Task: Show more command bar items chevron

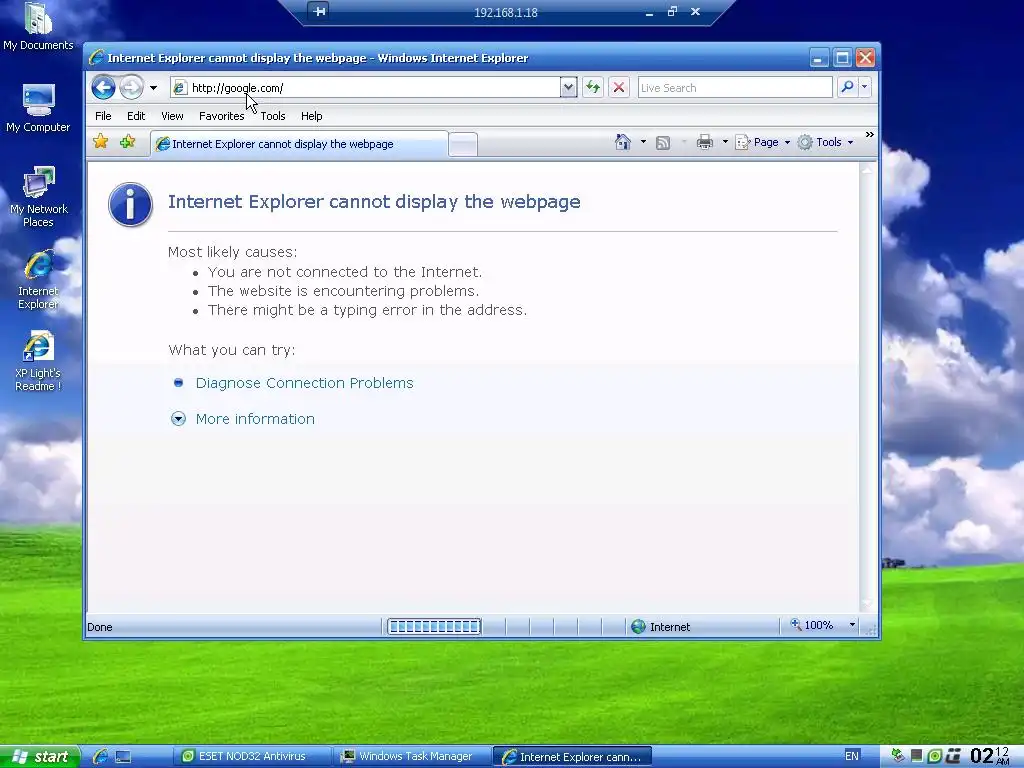Action: pos(869,135)
